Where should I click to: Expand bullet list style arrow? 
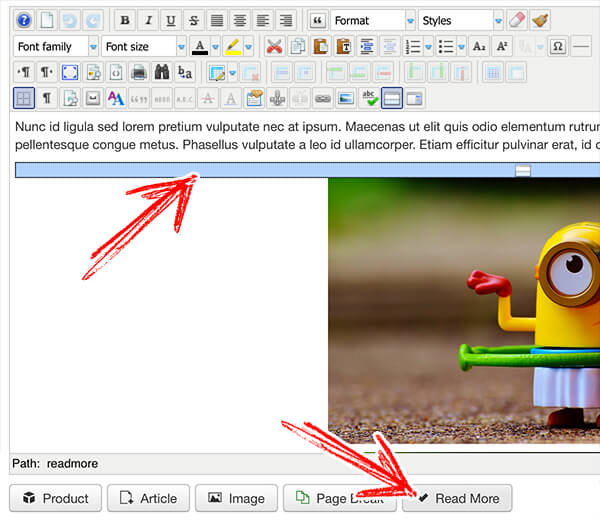[x=461, y=47]
